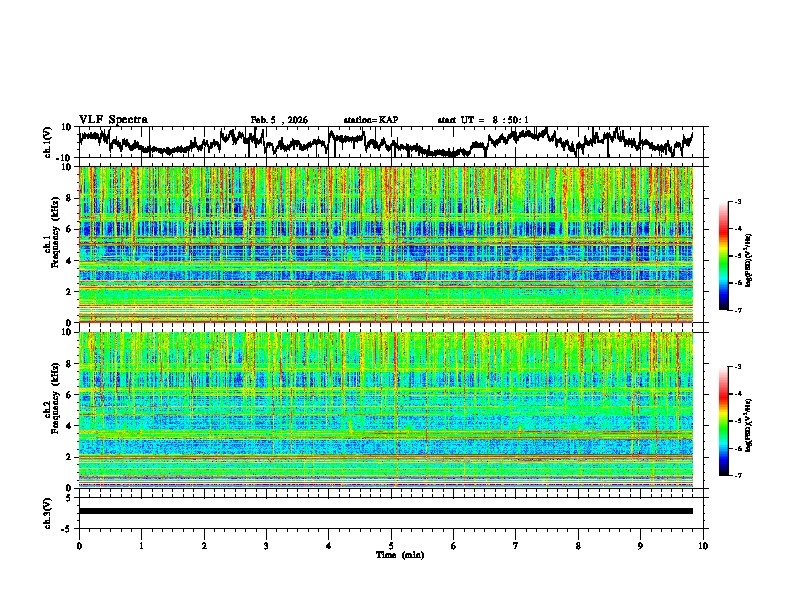792x612 pixels.
Task: Click time axis tick label "1"
Action: 141,546
